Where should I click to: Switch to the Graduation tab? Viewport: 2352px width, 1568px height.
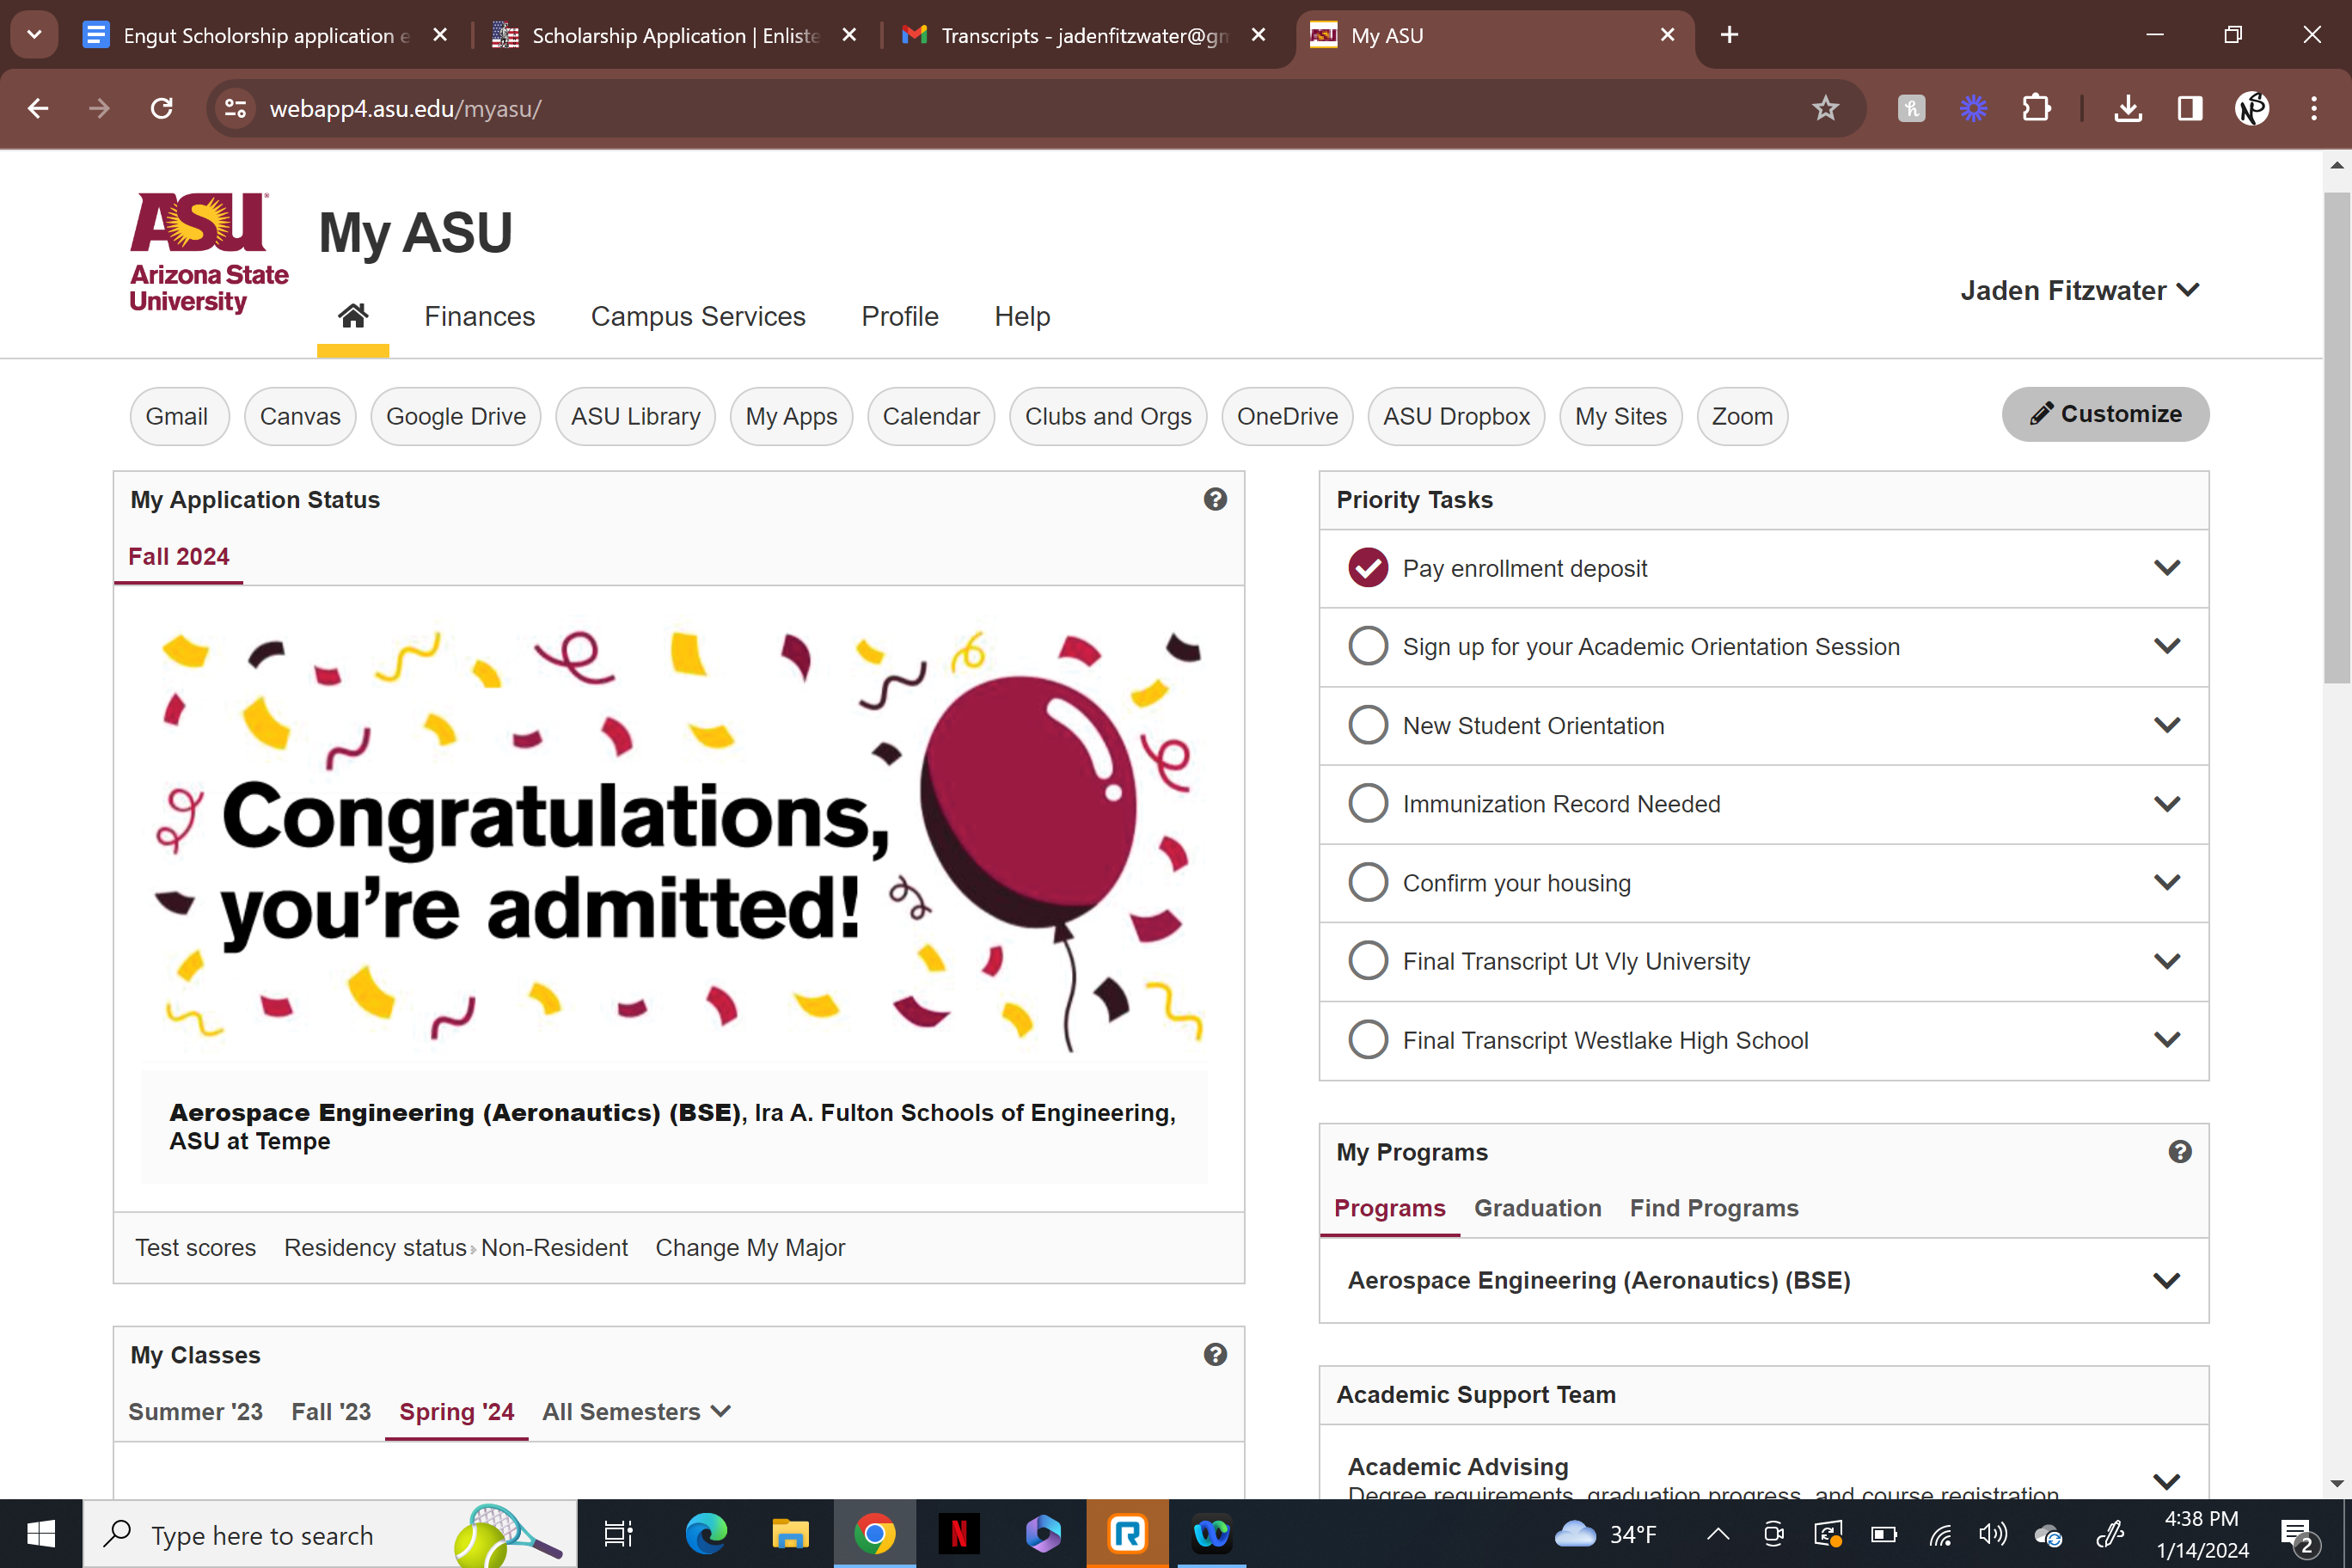[x=1537, y=1208]
